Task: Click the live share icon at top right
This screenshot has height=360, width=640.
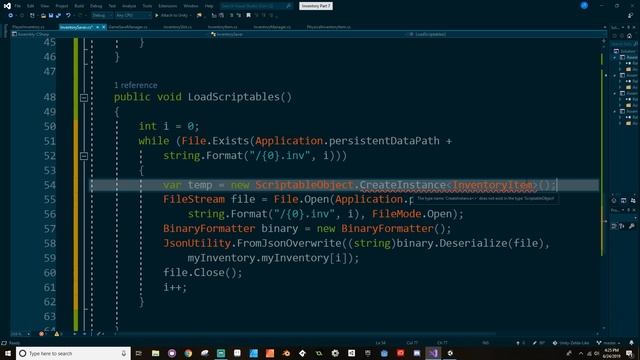Action: point(631,16)
